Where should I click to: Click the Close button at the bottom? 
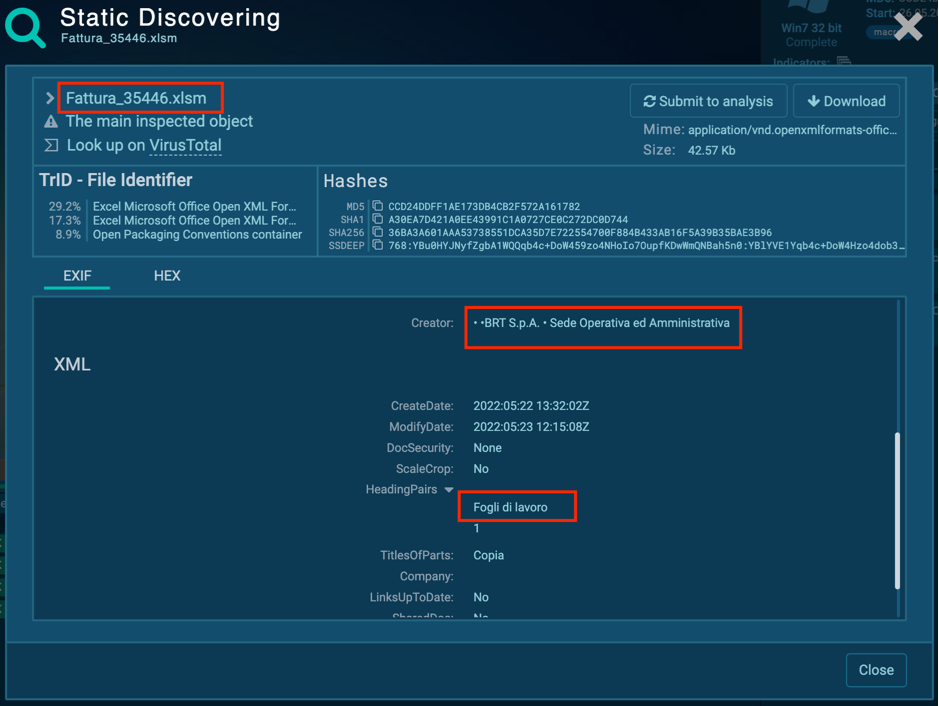pyautogui.click(x=876, y=670)
